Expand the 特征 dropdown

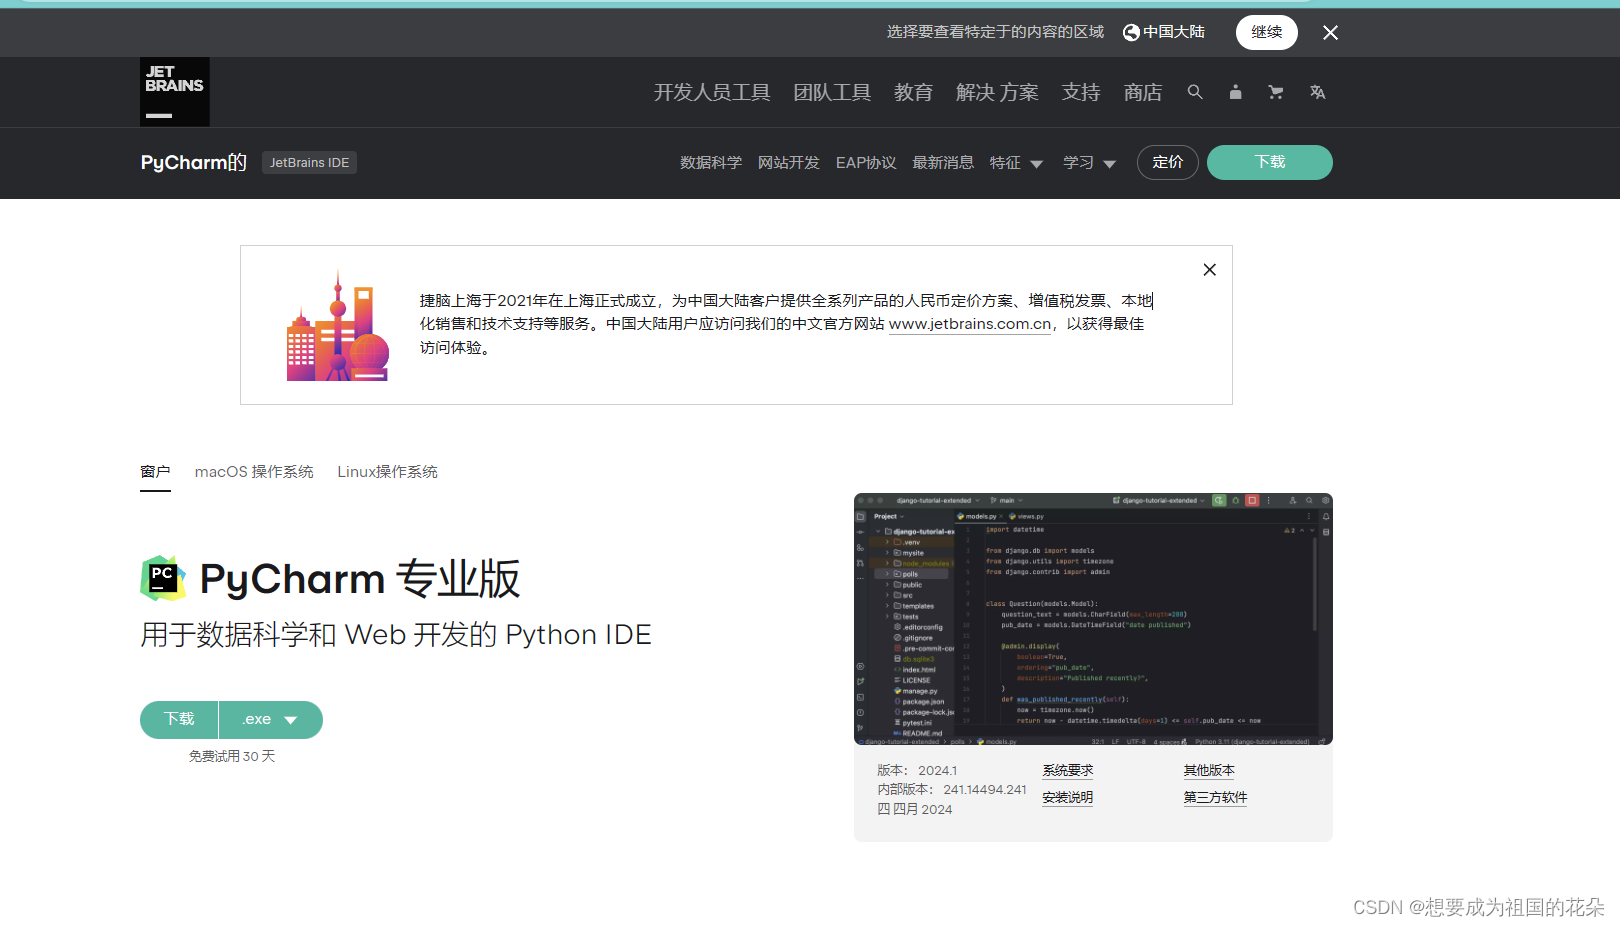pyautogui.click(x=1016, y=162)
